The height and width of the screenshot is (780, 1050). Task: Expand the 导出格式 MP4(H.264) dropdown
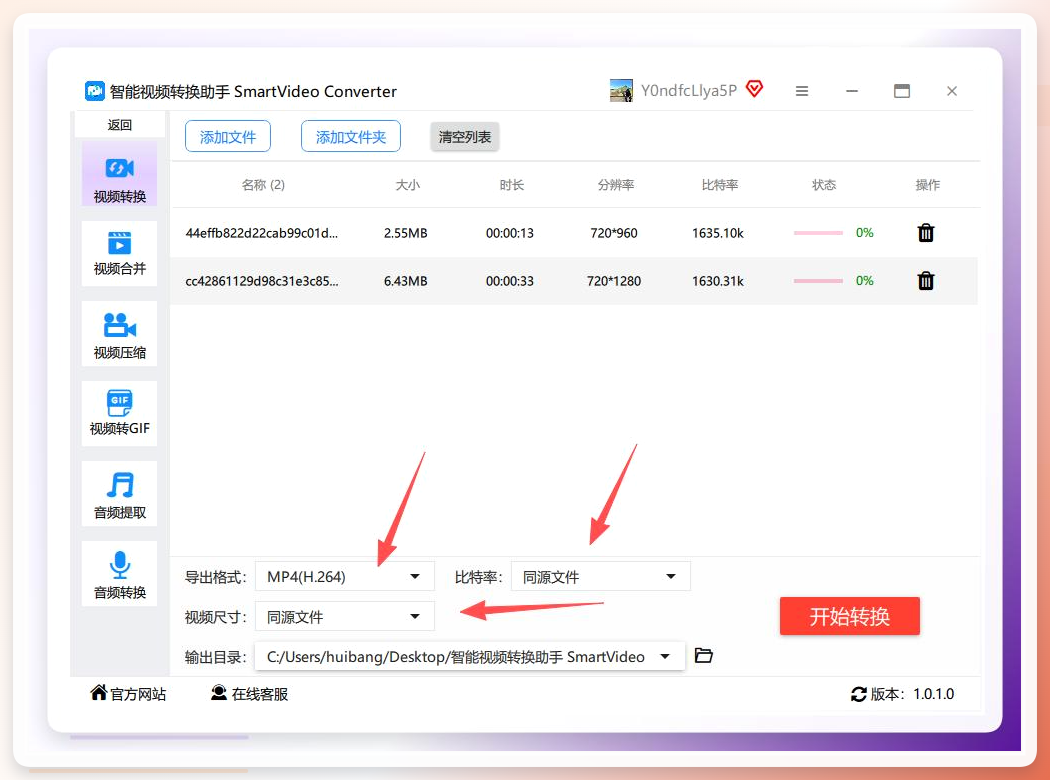(345, 576)
